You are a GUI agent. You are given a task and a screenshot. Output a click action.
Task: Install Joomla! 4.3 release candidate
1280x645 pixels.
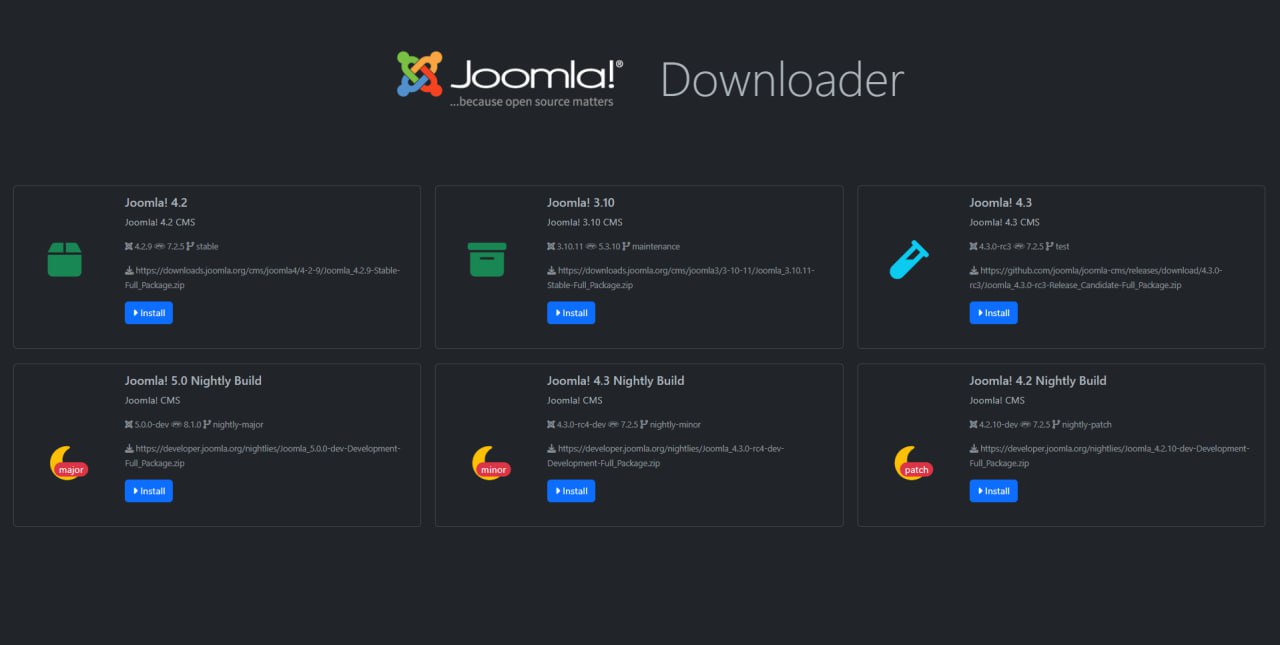click(993, 313)
